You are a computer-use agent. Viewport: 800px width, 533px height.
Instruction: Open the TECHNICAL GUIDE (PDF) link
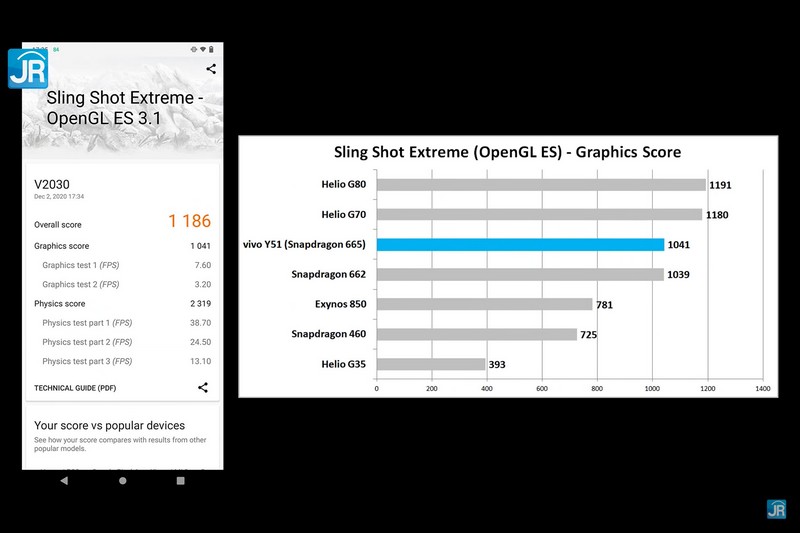point(75,387)
